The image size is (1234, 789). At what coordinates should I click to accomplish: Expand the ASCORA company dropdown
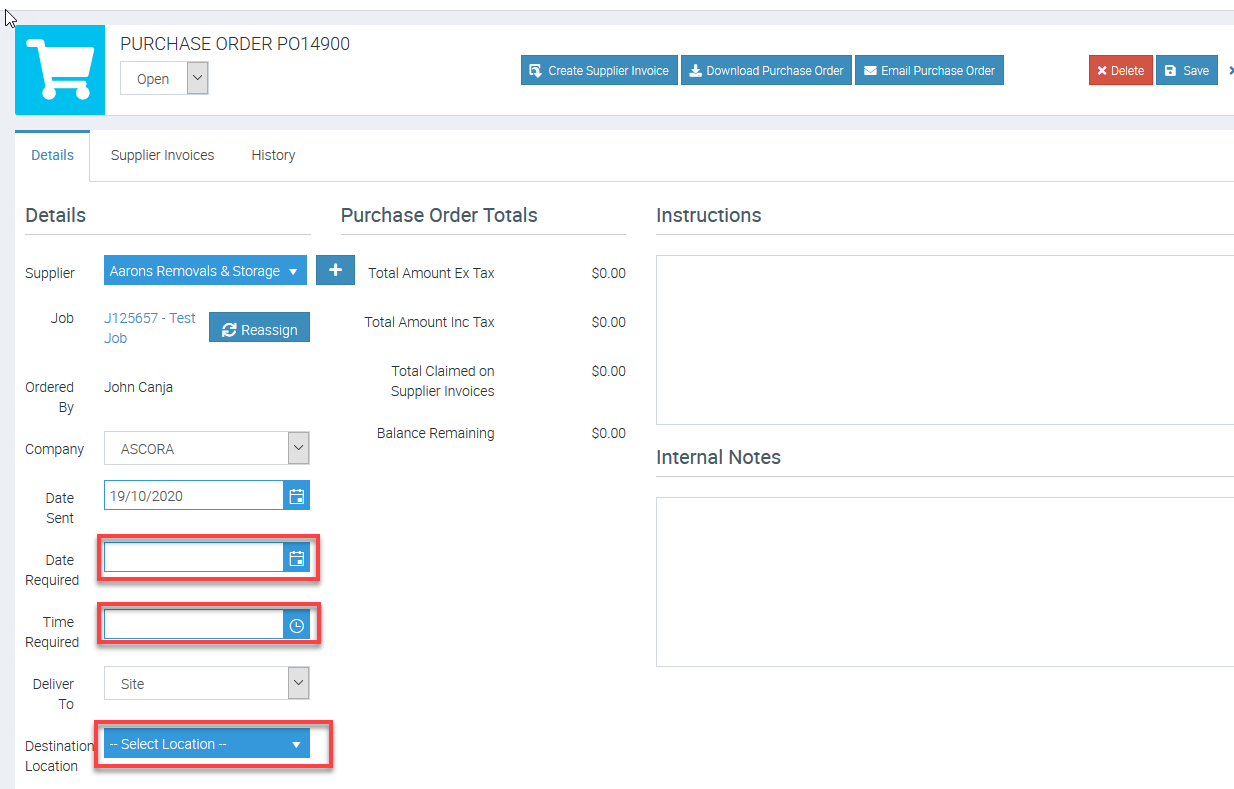click(298, 449)
